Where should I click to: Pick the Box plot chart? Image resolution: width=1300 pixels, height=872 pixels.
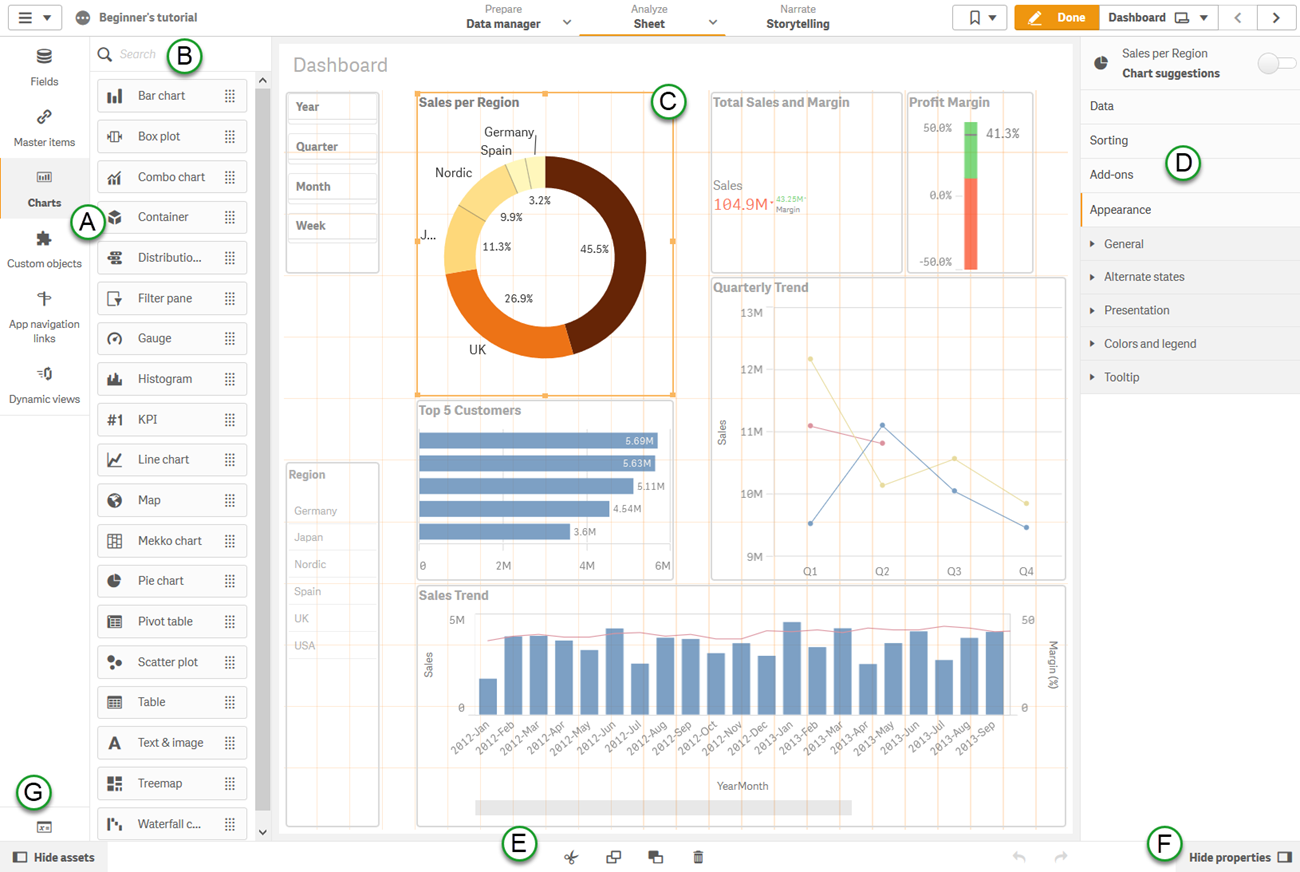[x=172, y=136]
